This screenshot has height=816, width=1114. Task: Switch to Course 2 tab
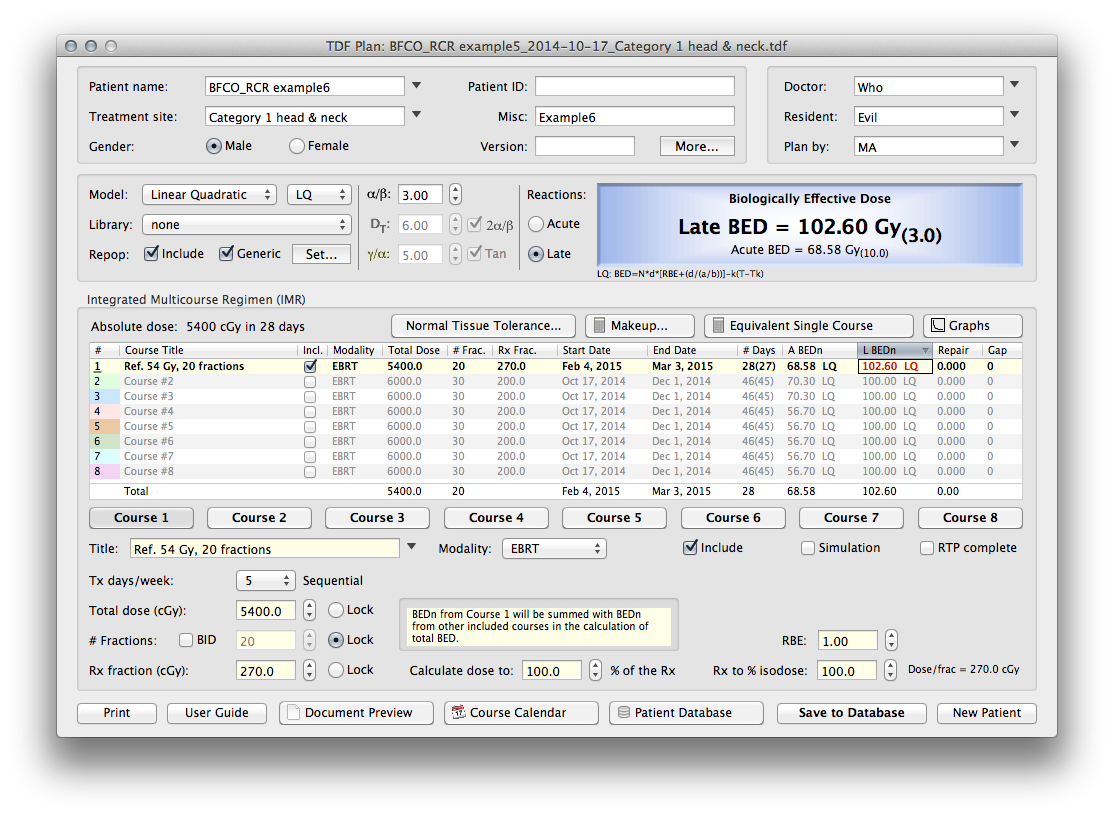coord(259,518)
